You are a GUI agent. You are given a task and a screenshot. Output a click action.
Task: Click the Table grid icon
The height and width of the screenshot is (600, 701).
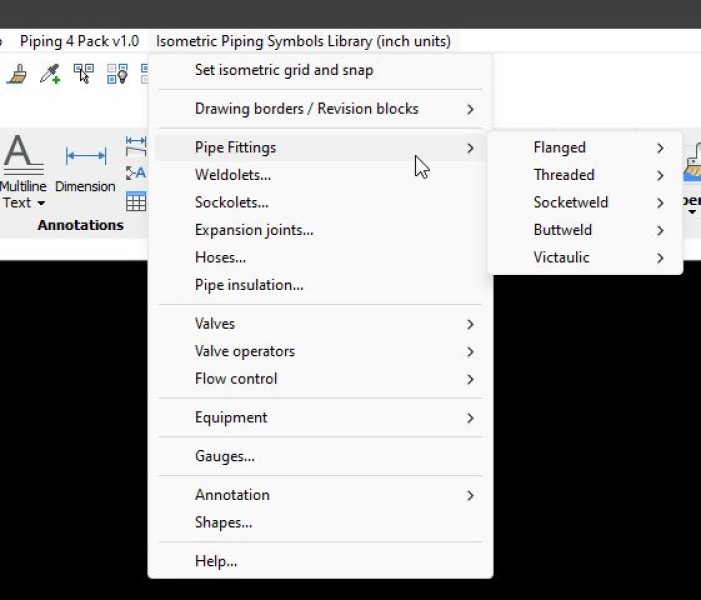pyautogui.click(x=136, y=201)
